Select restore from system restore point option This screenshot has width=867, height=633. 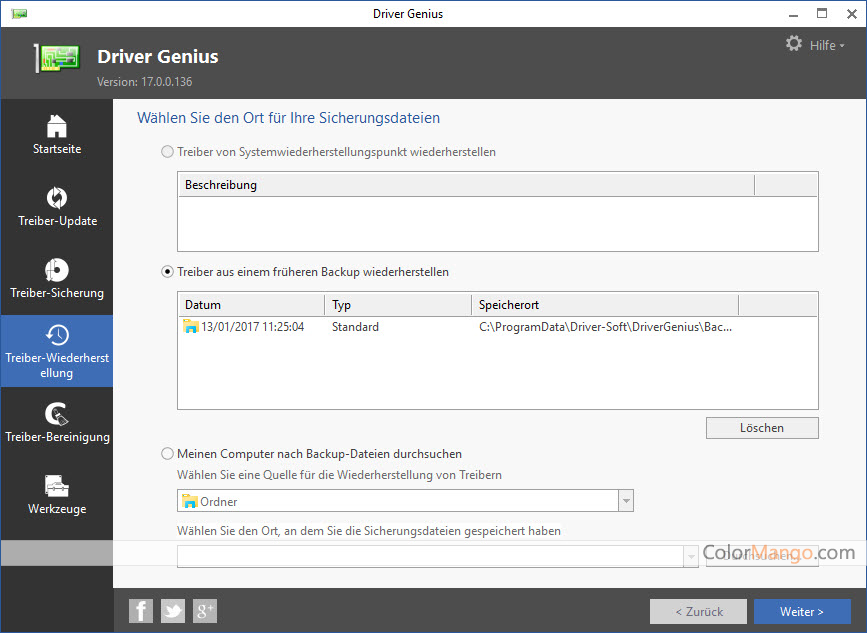(x=167, y=151)
